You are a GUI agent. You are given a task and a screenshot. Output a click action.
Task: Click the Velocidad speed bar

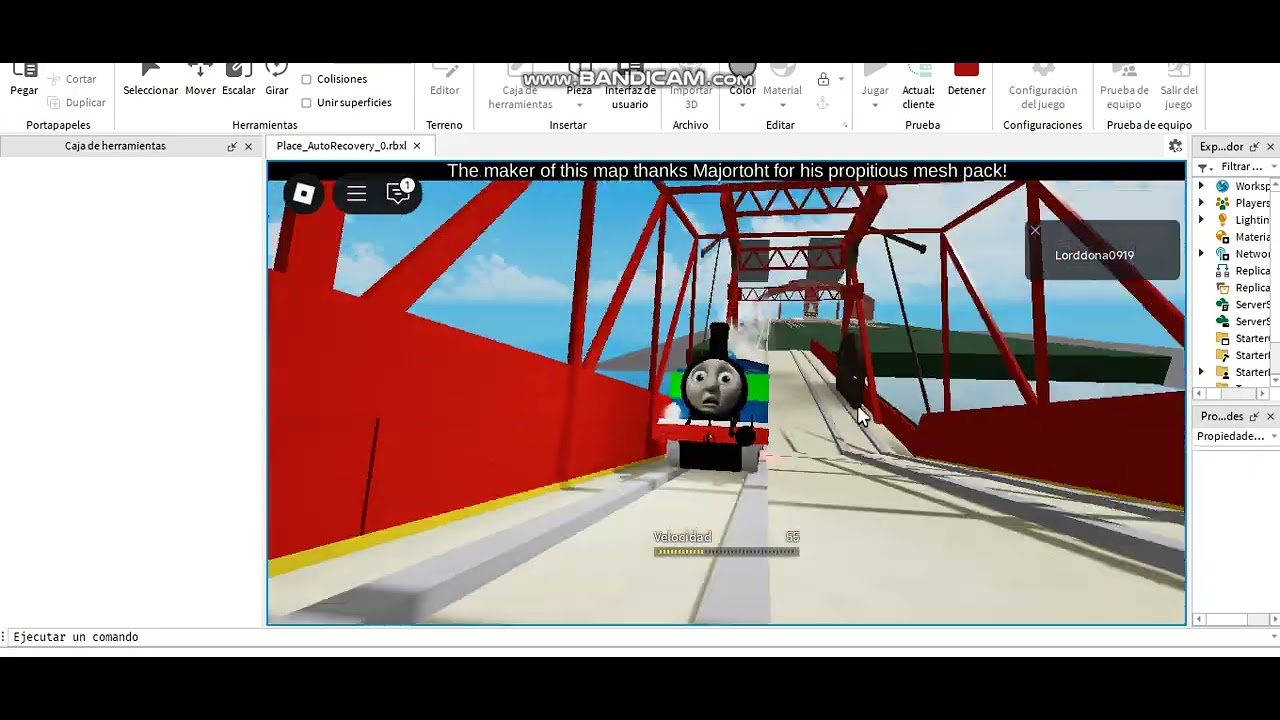[x=726, y=551]
